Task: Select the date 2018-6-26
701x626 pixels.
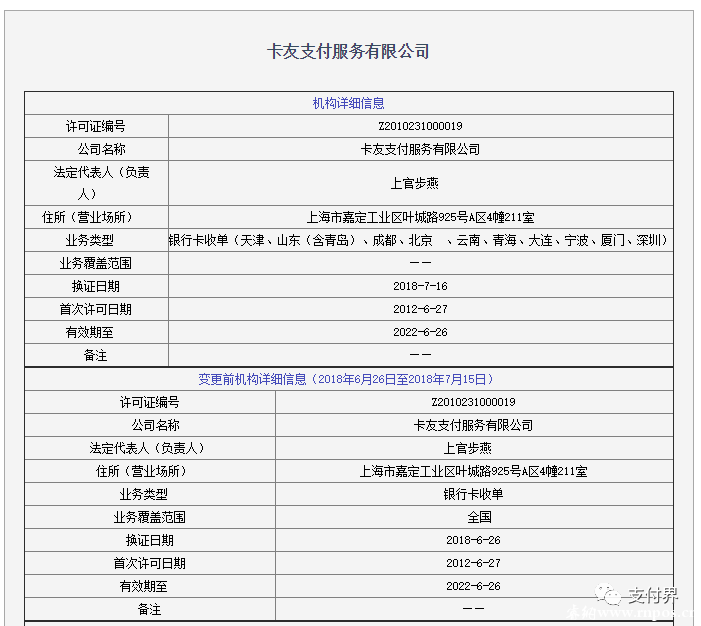Action: 473,540
